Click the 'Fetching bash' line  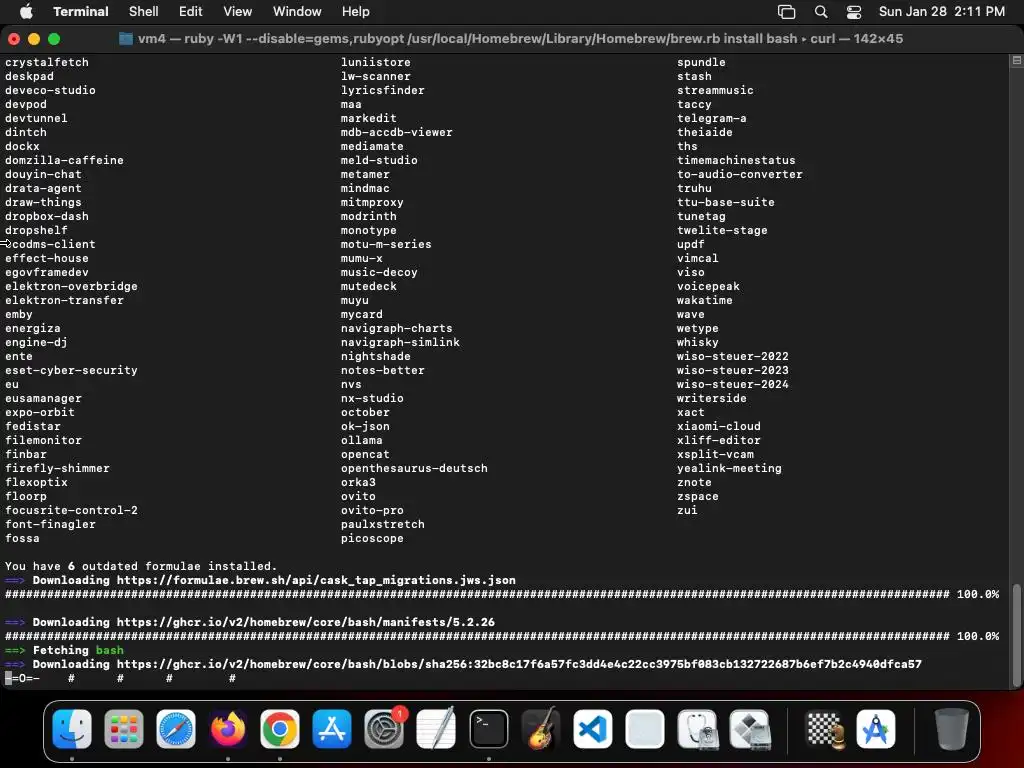coord(64,650)
